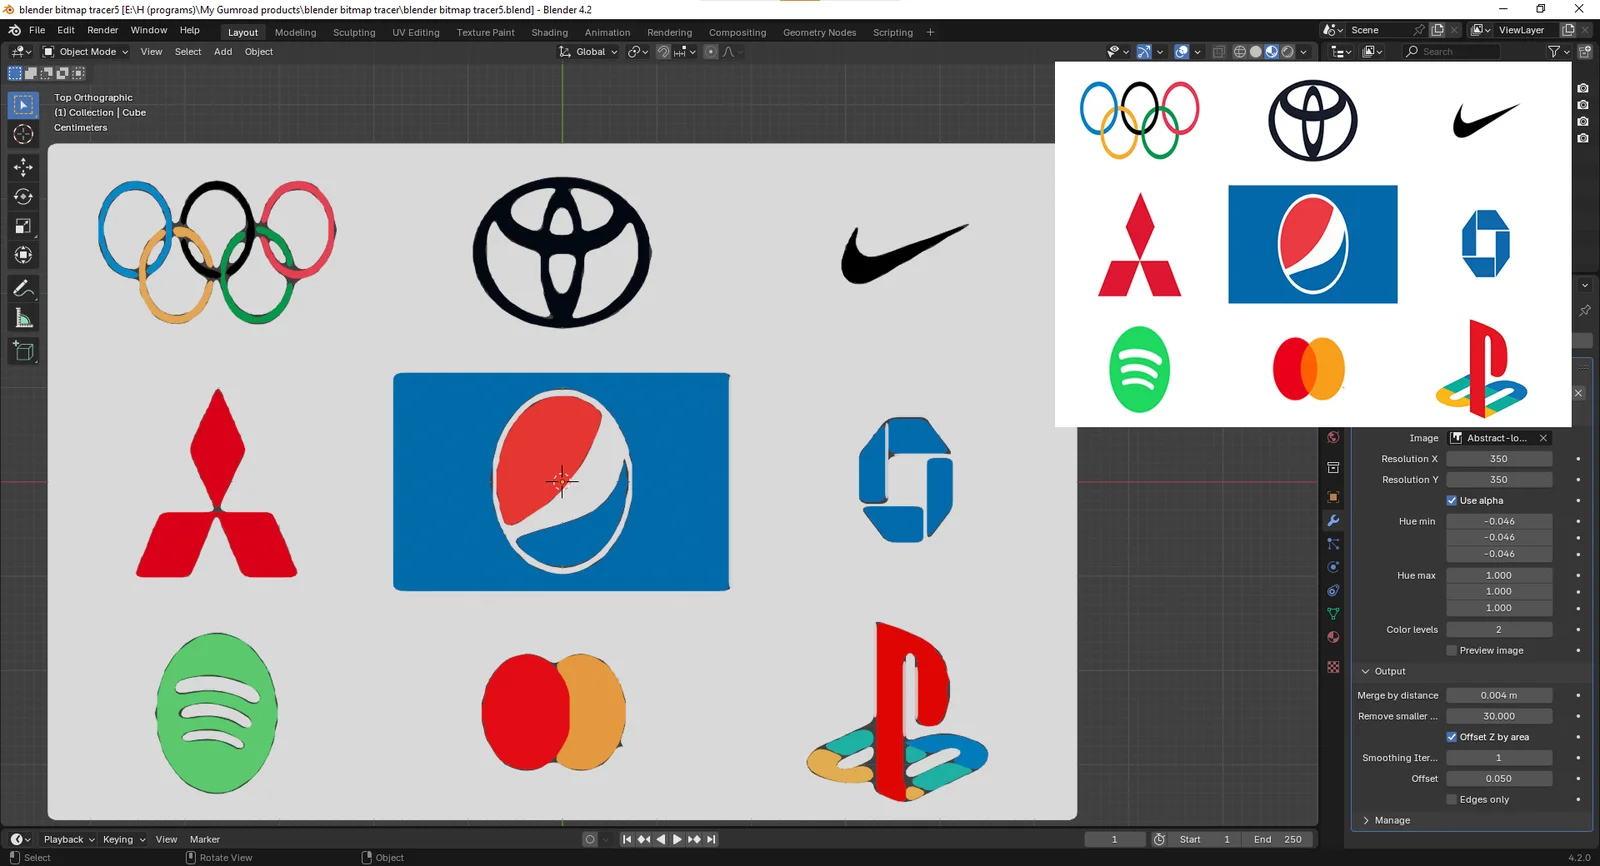Open the Playback dropdown in timeline

pyautogui.click(x=69, y=839)
